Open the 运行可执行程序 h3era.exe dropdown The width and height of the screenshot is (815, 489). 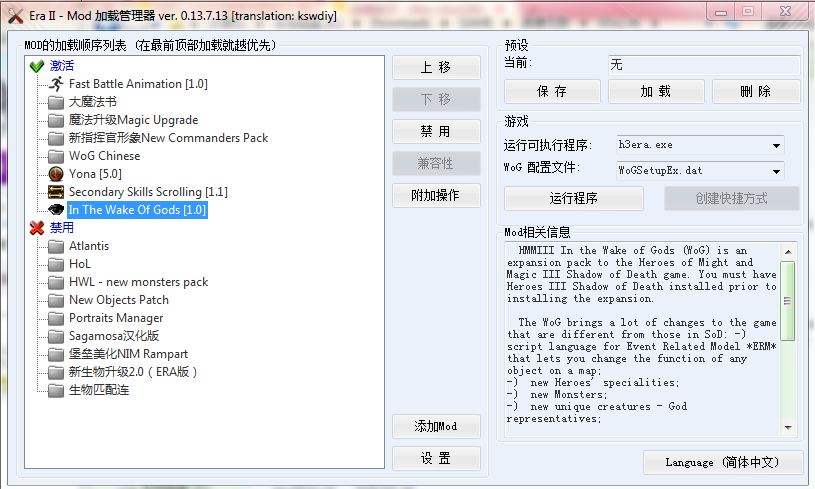(x=776, y=146)
